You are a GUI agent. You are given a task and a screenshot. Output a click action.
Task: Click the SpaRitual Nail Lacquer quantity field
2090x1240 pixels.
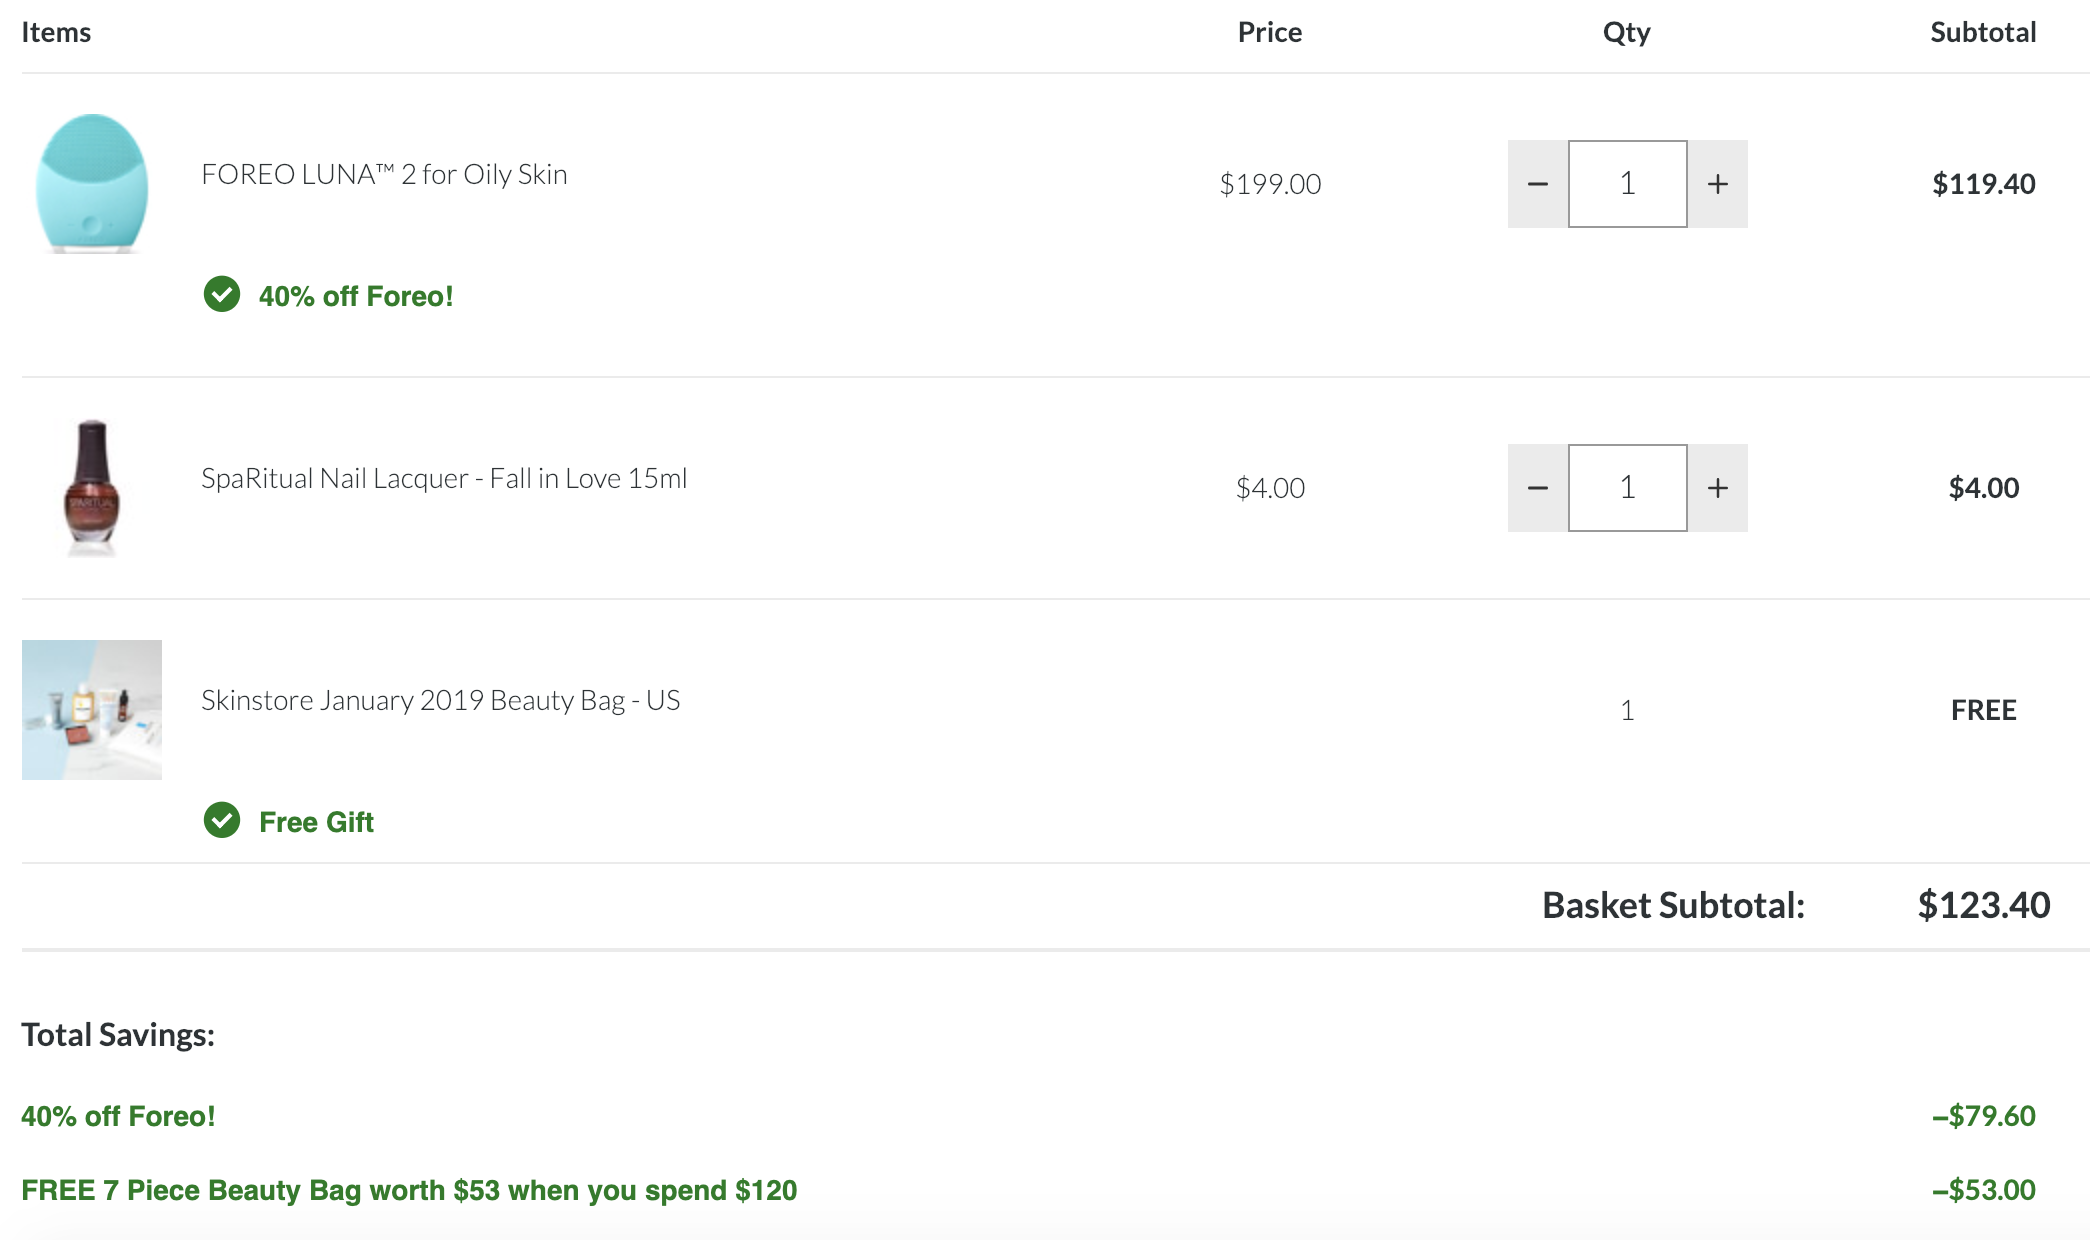pyautogui.click(x=1628, y=488)
